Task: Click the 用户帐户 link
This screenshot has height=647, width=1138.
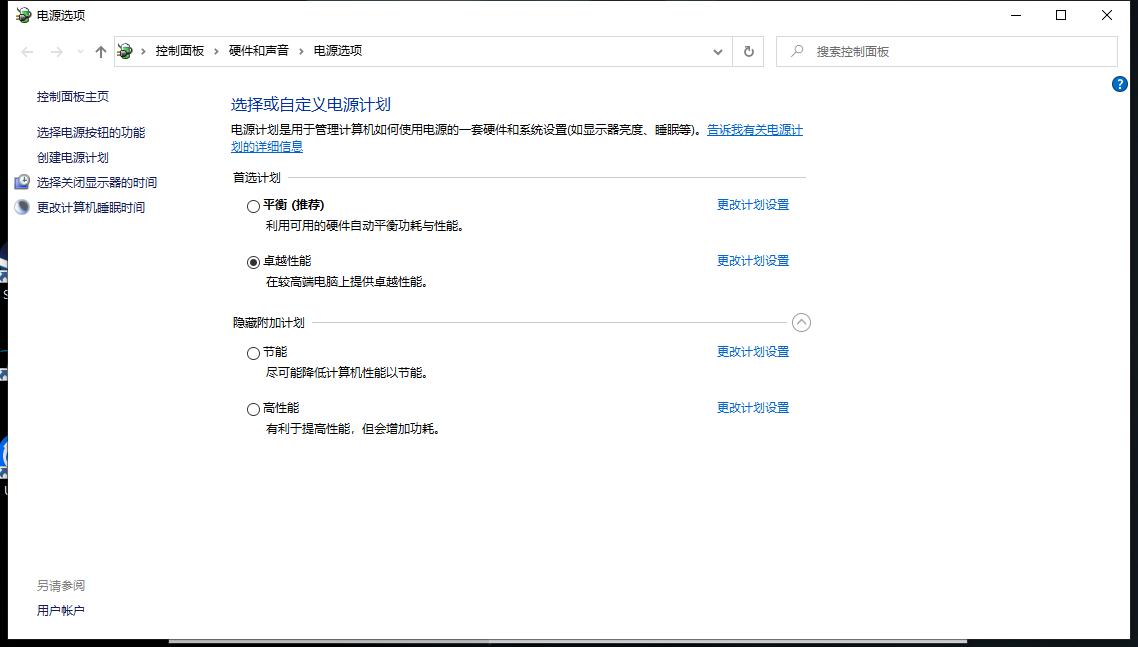Action: pyautogui.click(x=61, y=609)
